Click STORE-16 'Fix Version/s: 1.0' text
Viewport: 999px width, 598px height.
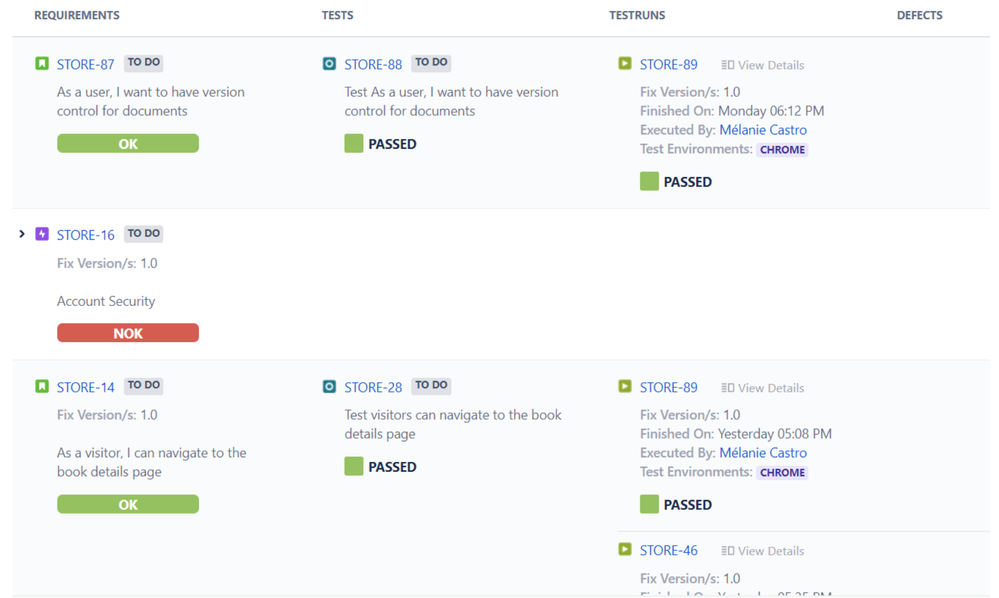107,263
